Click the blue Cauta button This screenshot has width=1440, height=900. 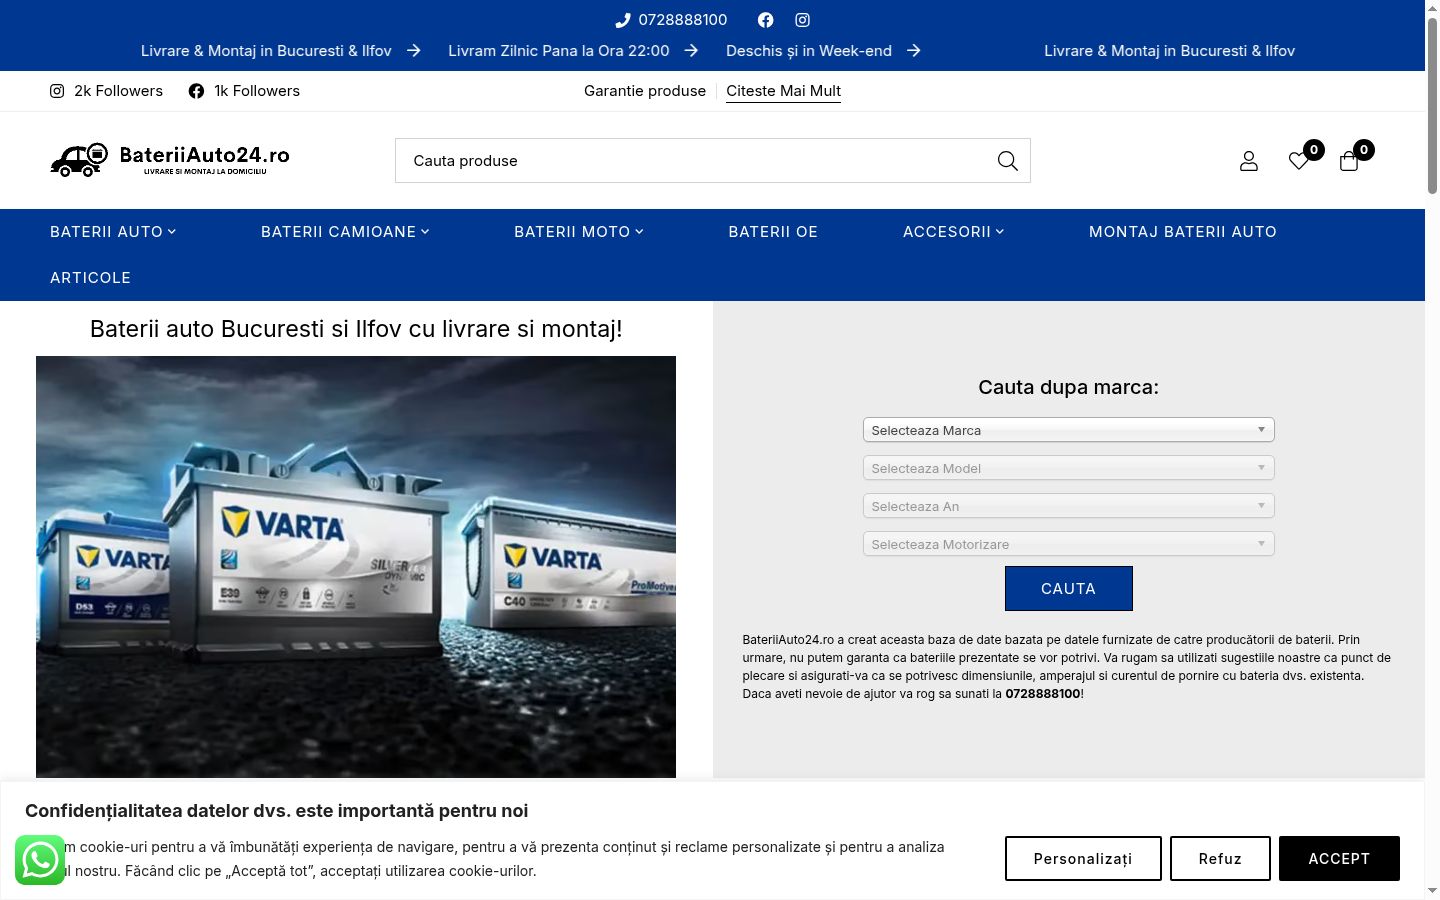pos(1068,588)
